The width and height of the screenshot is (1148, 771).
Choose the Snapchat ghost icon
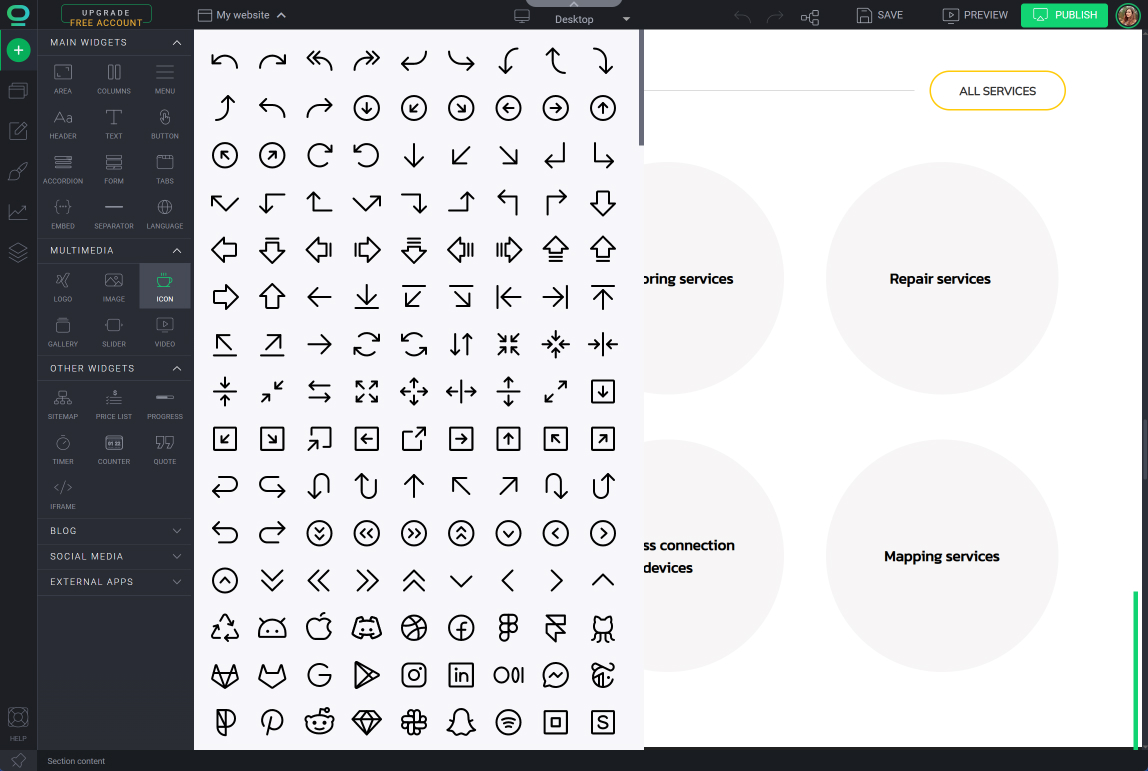(x=461, y=722)
